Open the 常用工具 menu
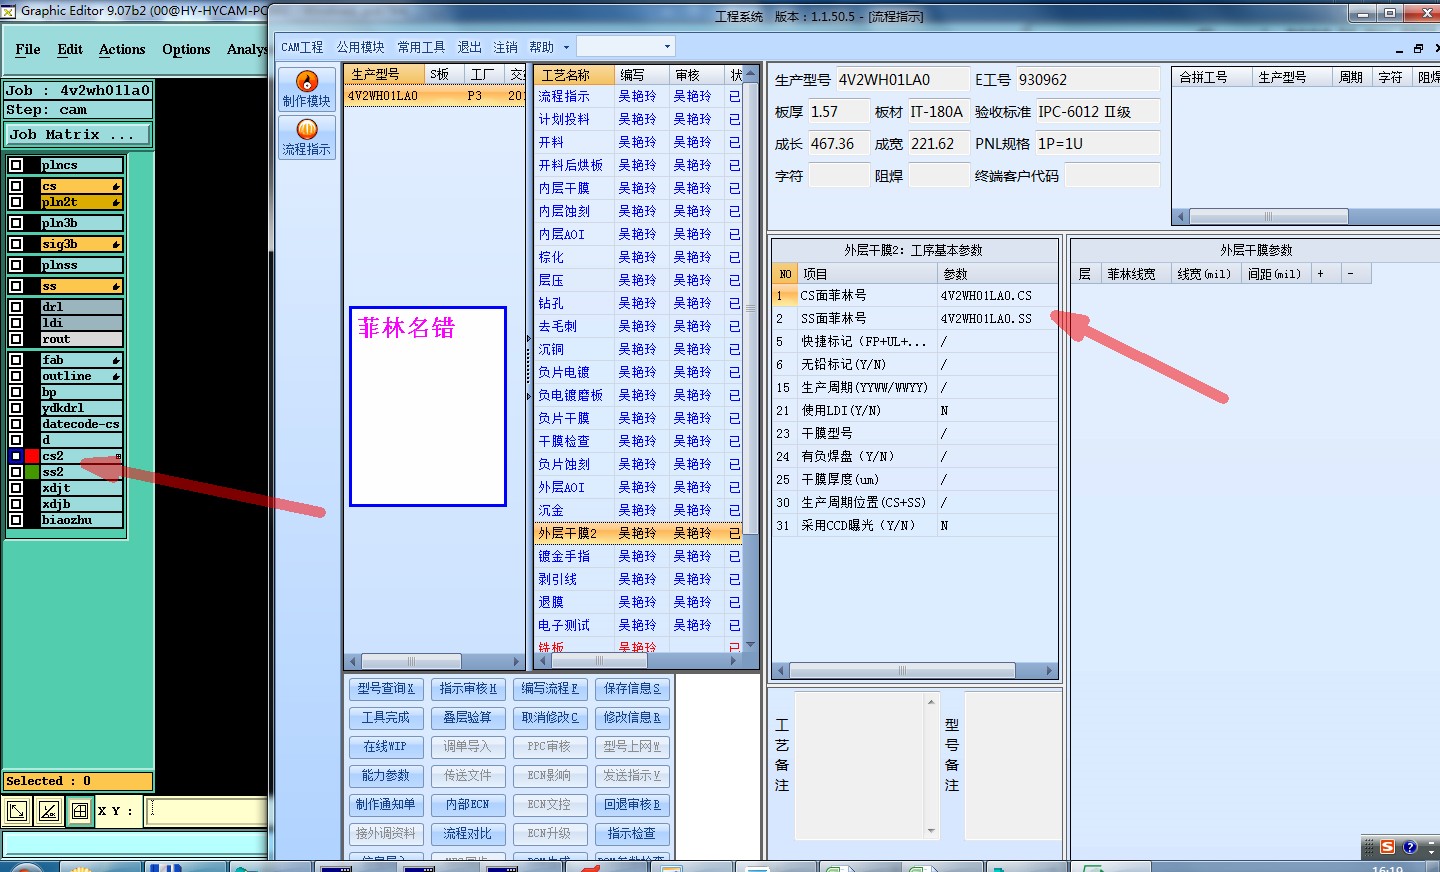The image size is (1440, 872). tap(421, 47)
